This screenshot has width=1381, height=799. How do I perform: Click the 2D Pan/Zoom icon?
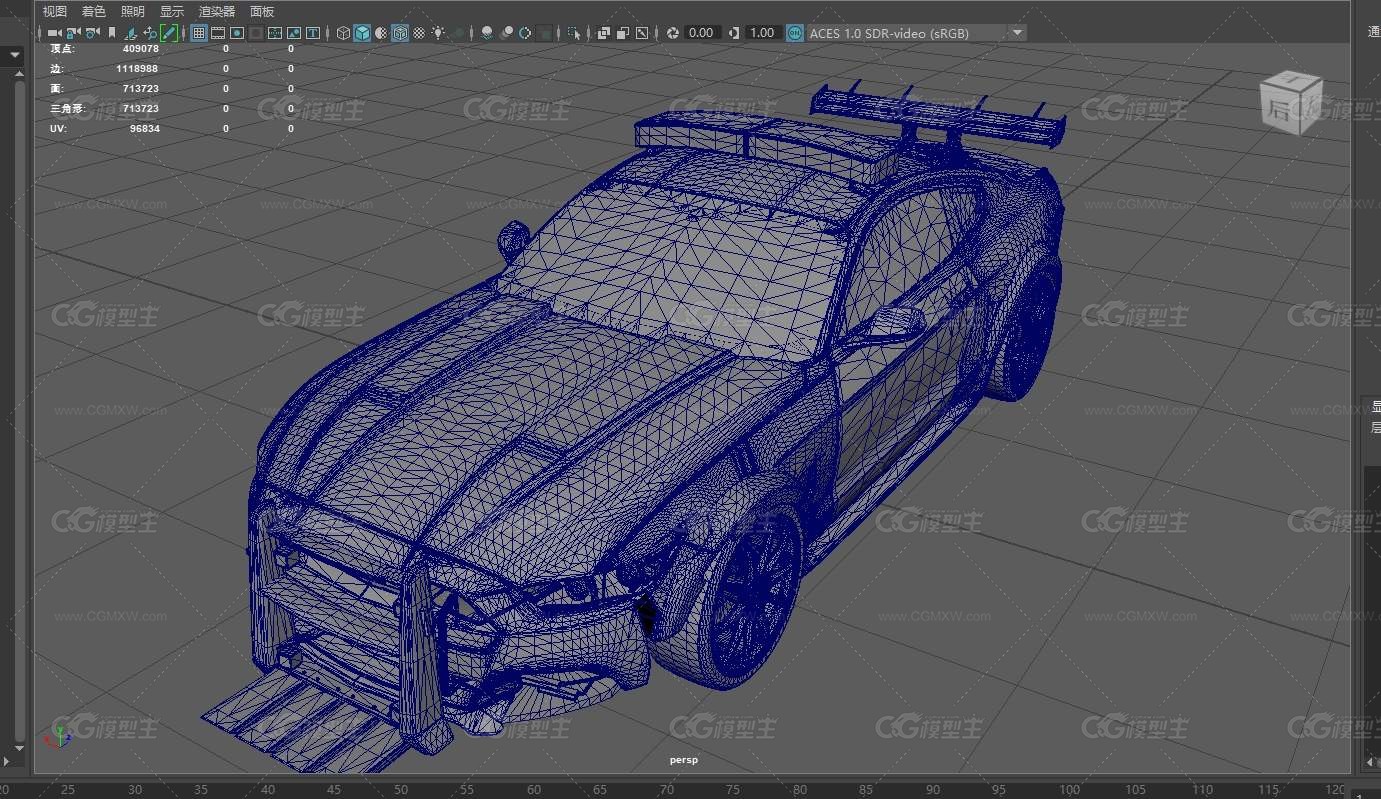(x=150, y=33)
